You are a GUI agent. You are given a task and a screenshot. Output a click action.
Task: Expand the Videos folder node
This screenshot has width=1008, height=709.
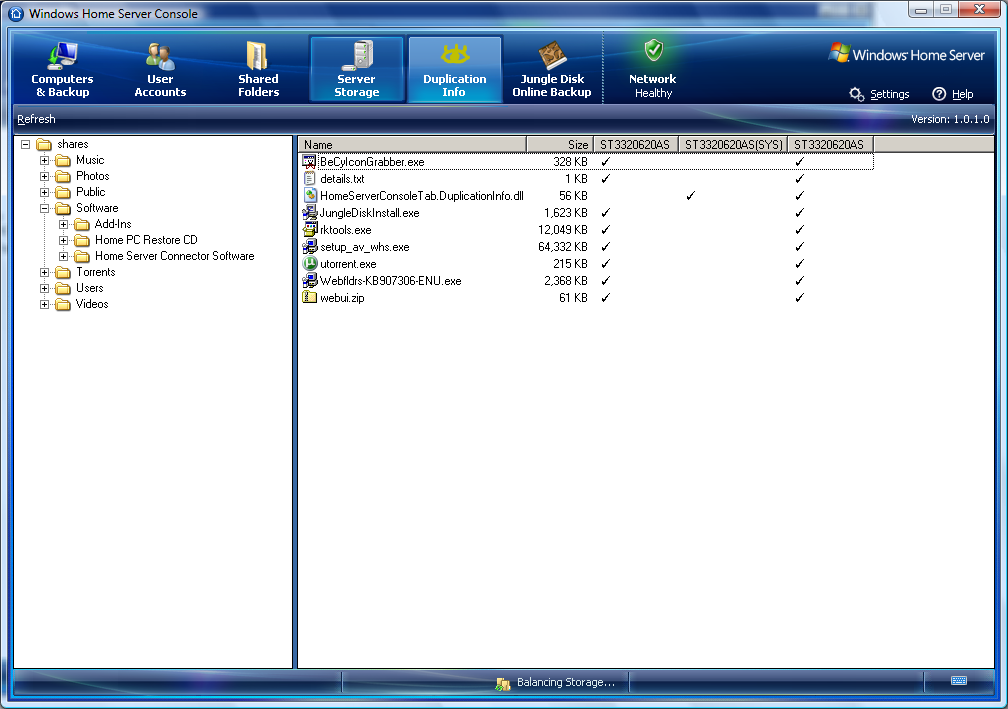tap(44, 304)
